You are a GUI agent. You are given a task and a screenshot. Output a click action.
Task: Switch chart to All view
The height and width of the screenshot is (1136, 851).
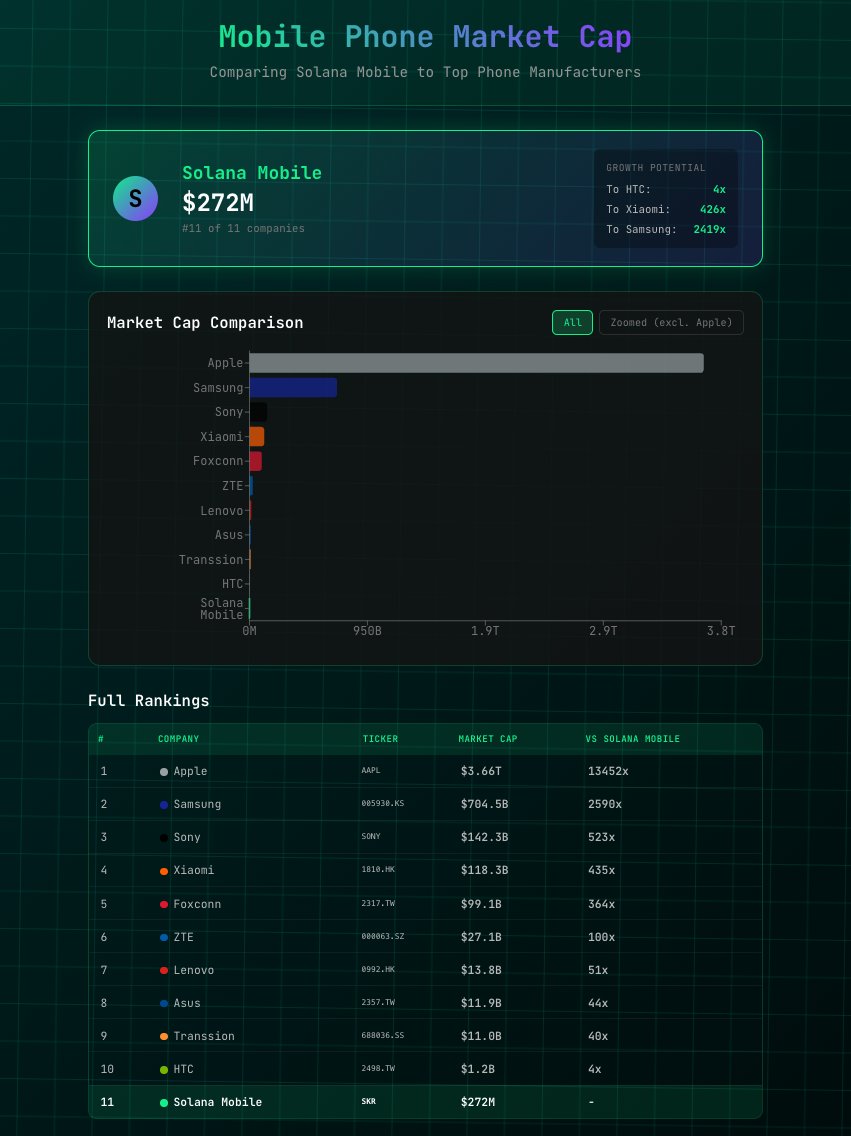click(x=572, y=322)
